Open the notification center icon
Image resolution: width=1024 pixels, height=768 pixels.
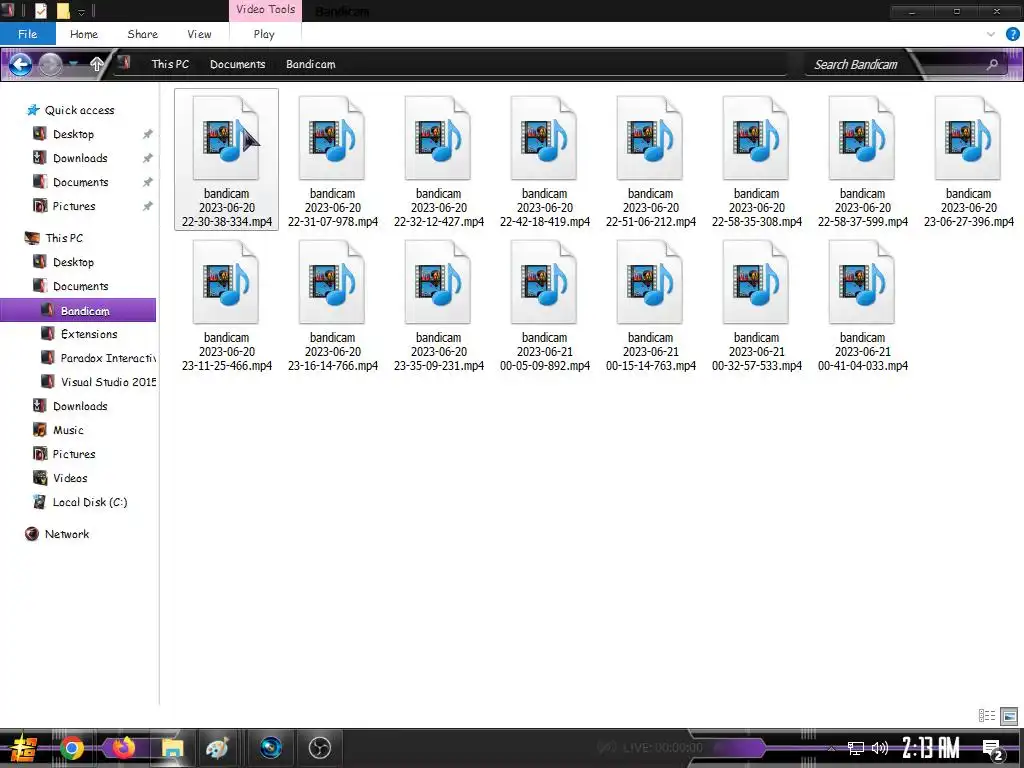pyautogui.click(x=993, y=749)
